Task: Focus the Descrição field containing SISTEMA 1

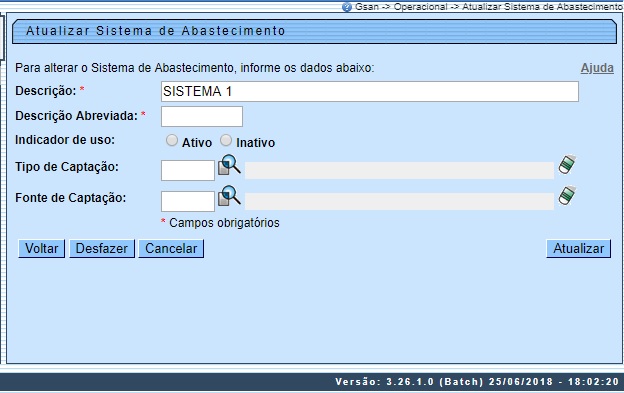Action: pos(370,91)
